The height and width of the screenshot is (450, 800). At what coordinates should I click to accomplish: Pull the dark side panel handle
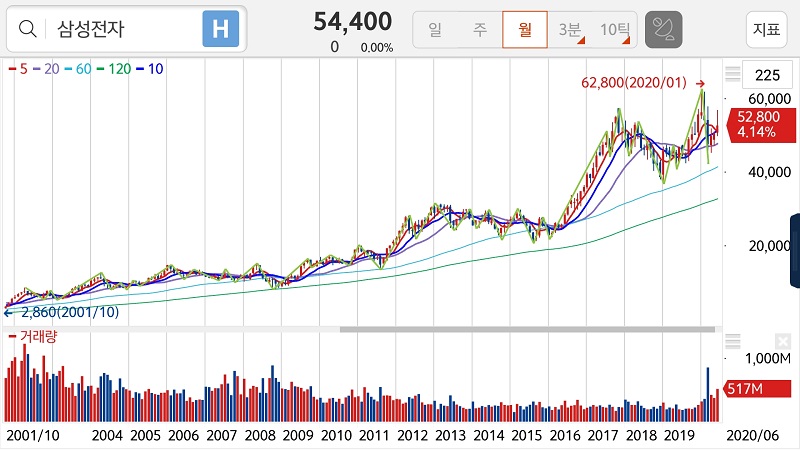click(x=795, y=250)
